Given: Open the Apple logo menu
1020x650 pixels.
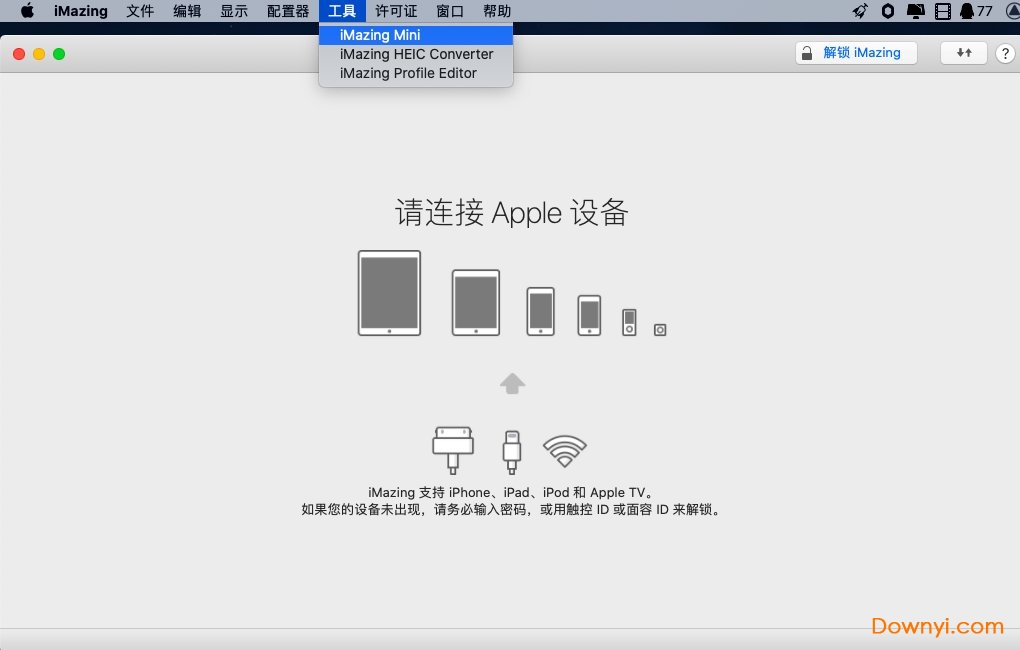Looking at the screenshot, I should tap(27, 11).
